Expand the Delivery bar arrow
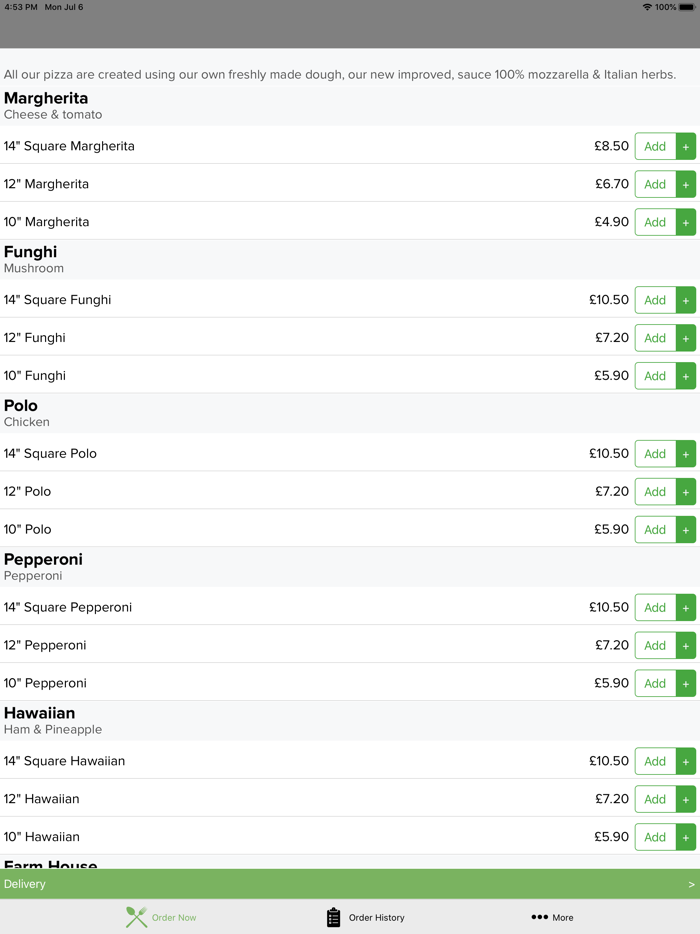This screenshot has height=934, width=700. pos(691,884)
